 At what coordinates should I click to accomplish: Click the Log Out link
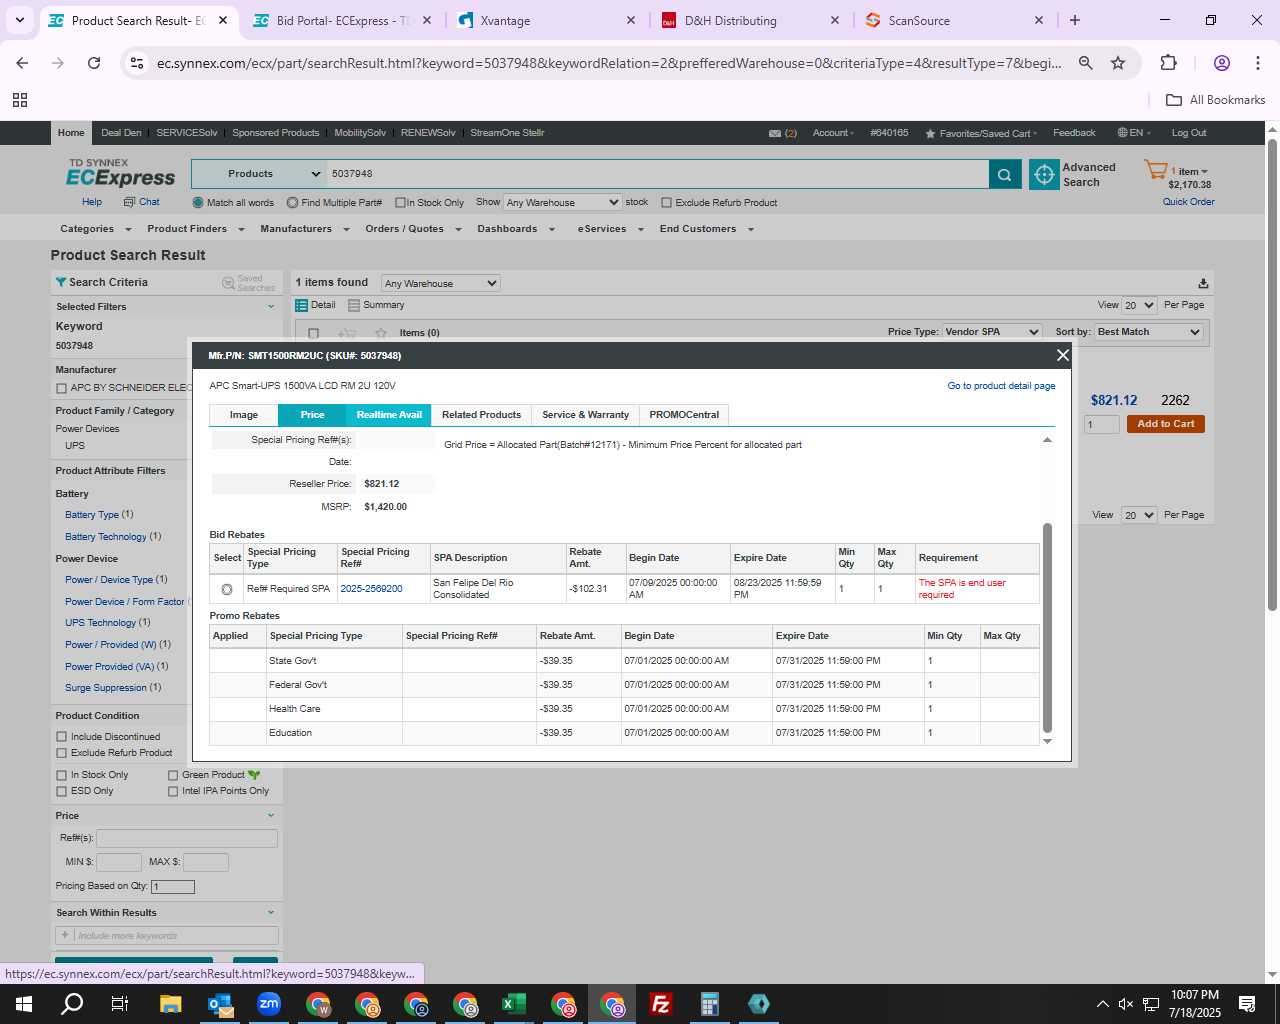[x=1189, y=133]
